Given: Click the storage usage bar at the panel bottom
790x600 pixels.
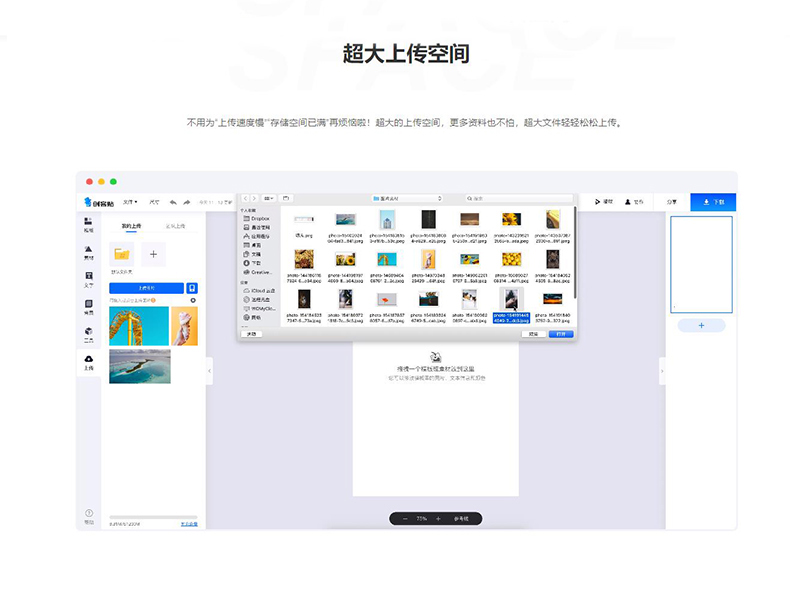Looking at the screenshot, I should (x=153, y=519).
